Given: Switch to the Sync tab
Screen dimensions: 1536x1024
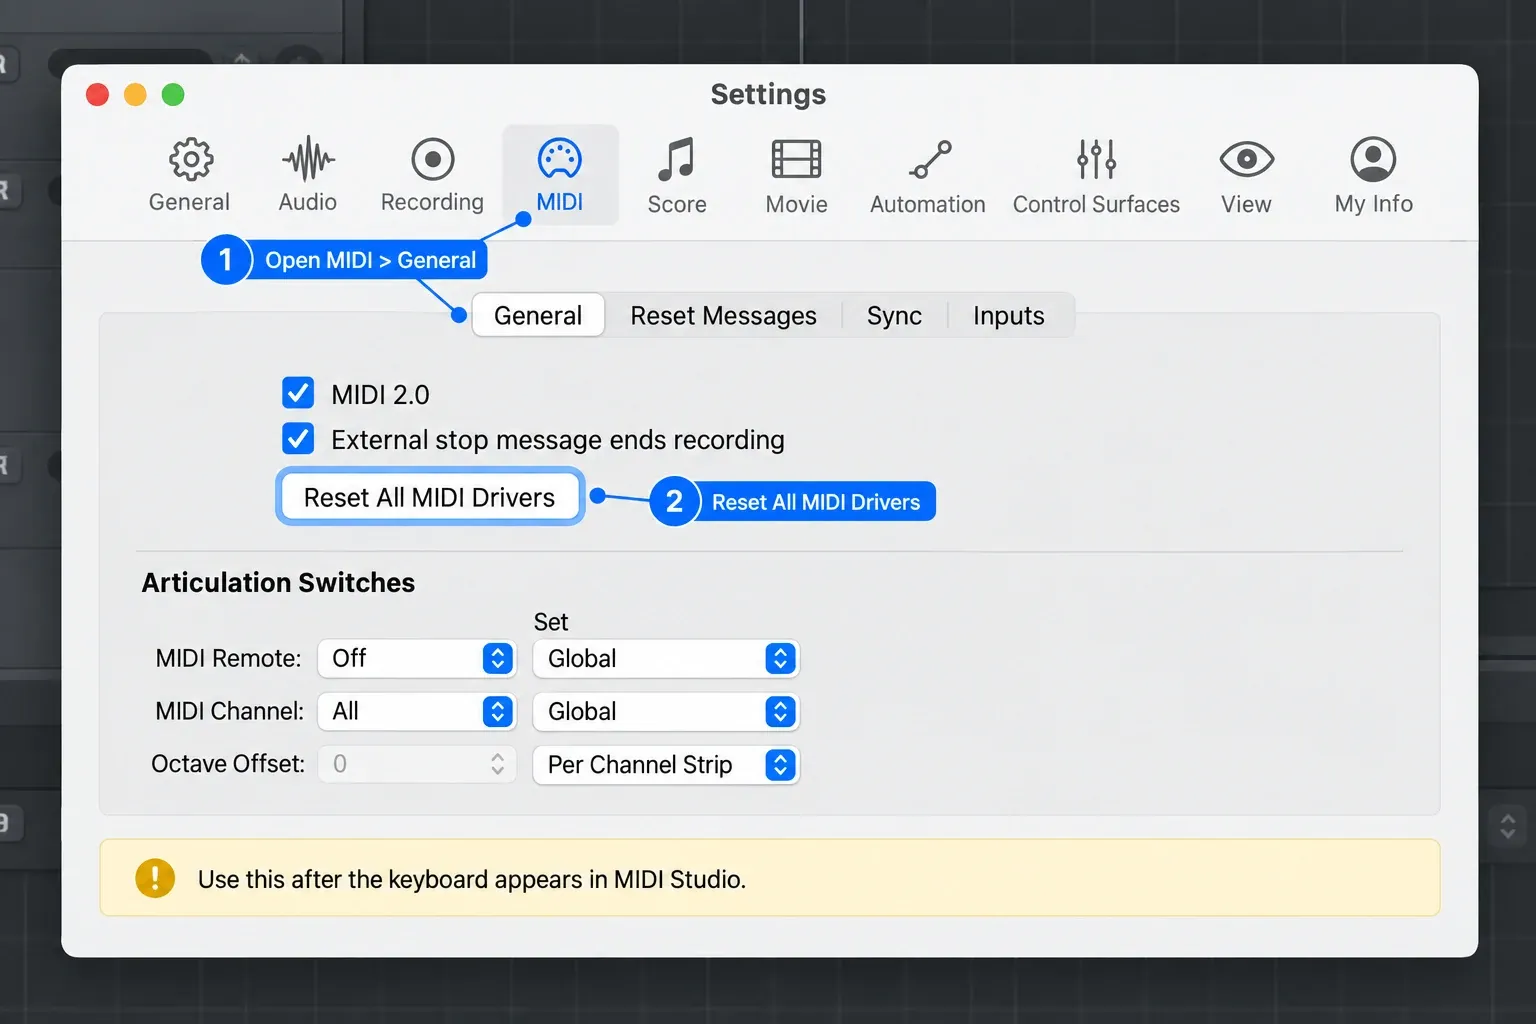Looking at the screenshot, I should click(894, 316).
